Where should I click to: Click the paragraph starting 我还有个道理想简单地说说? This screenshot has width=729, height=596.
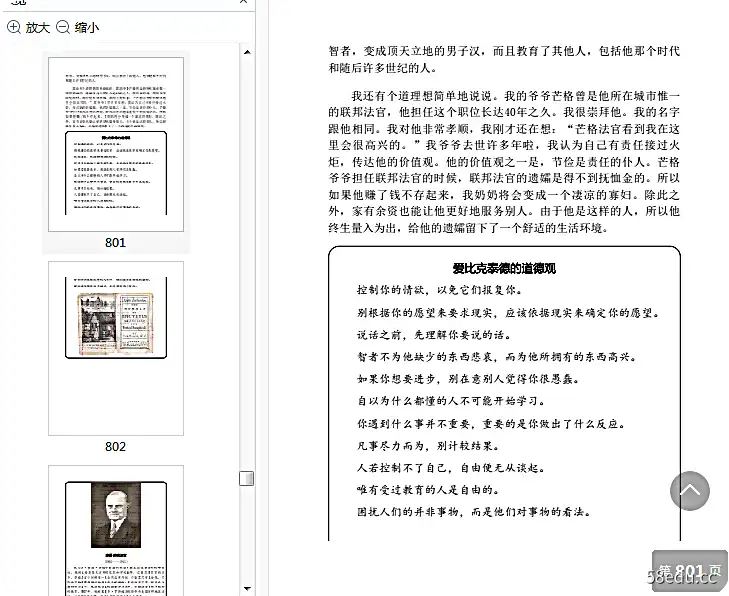504,162
